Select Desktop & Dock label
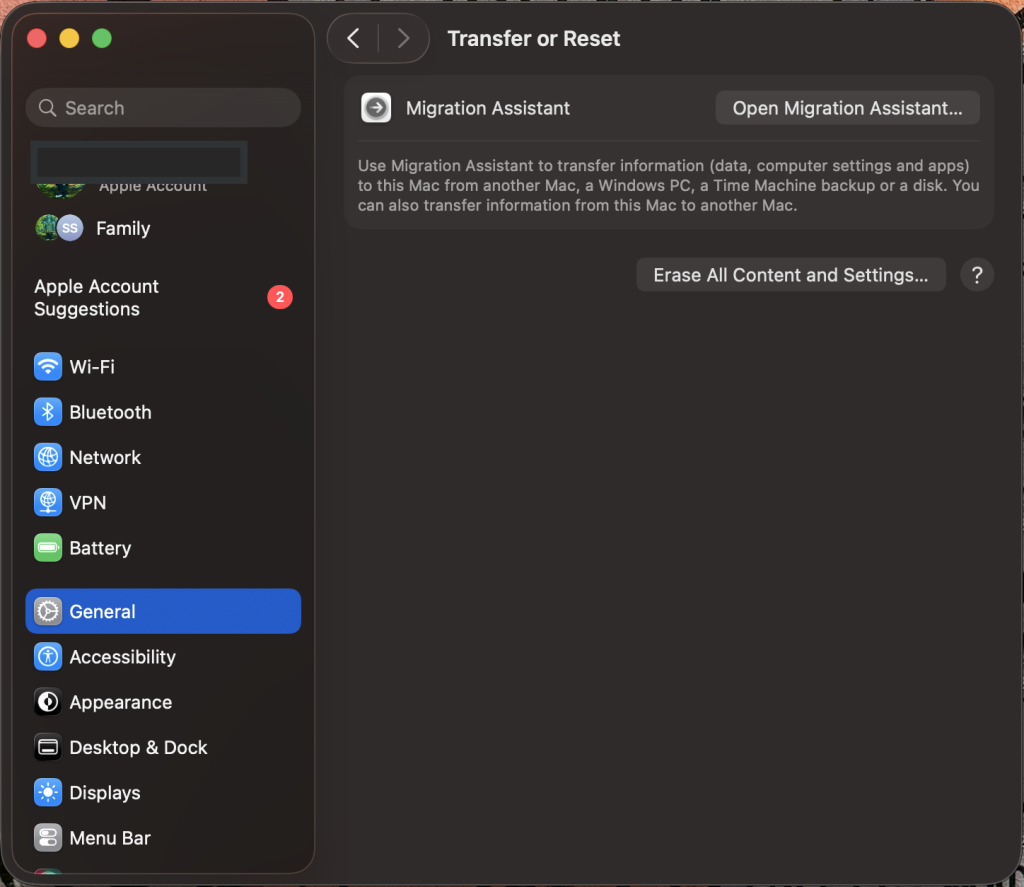1024x887 pixels. tap(138, 747)
